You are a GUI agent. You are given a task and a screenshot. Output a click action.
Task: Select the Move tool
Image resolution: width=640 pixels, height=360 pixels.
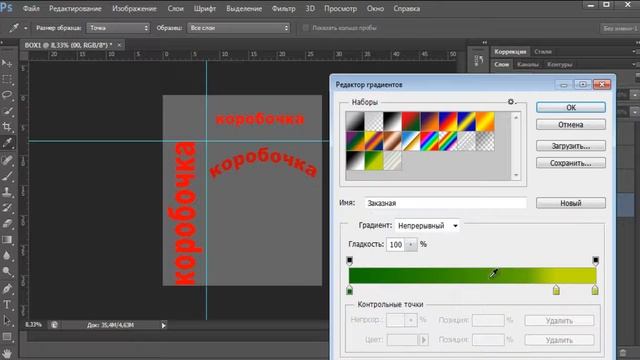(x=7, y=63)
